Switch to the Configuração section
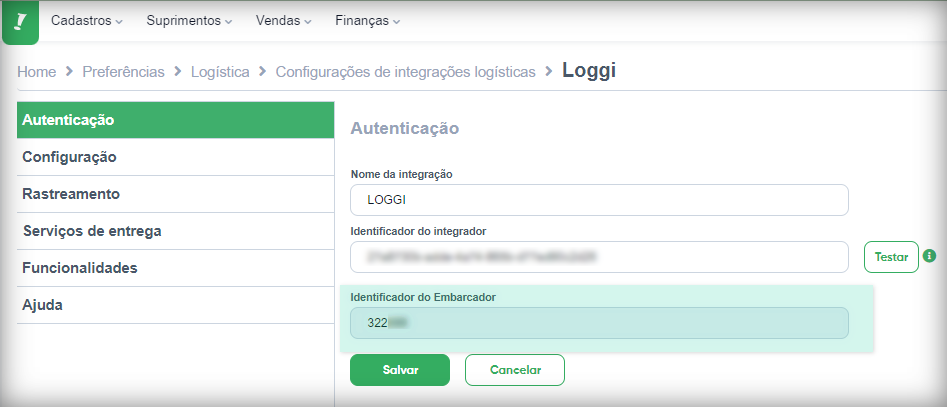This screenshot has width=947, height=407. [x=175, y=157]
